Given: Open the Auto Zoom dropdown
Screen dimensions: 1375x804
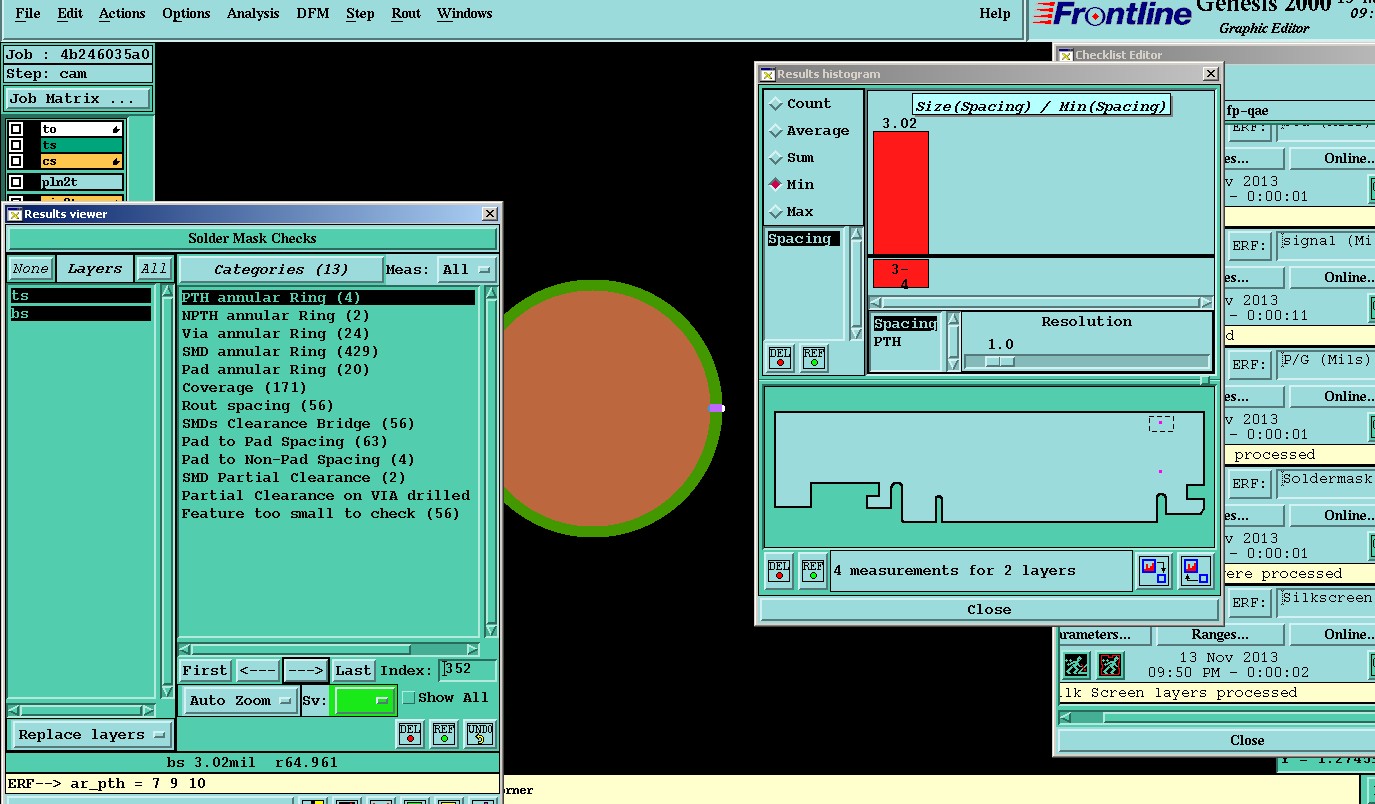Looking at the screenshot, I should (x=240, y=700).
